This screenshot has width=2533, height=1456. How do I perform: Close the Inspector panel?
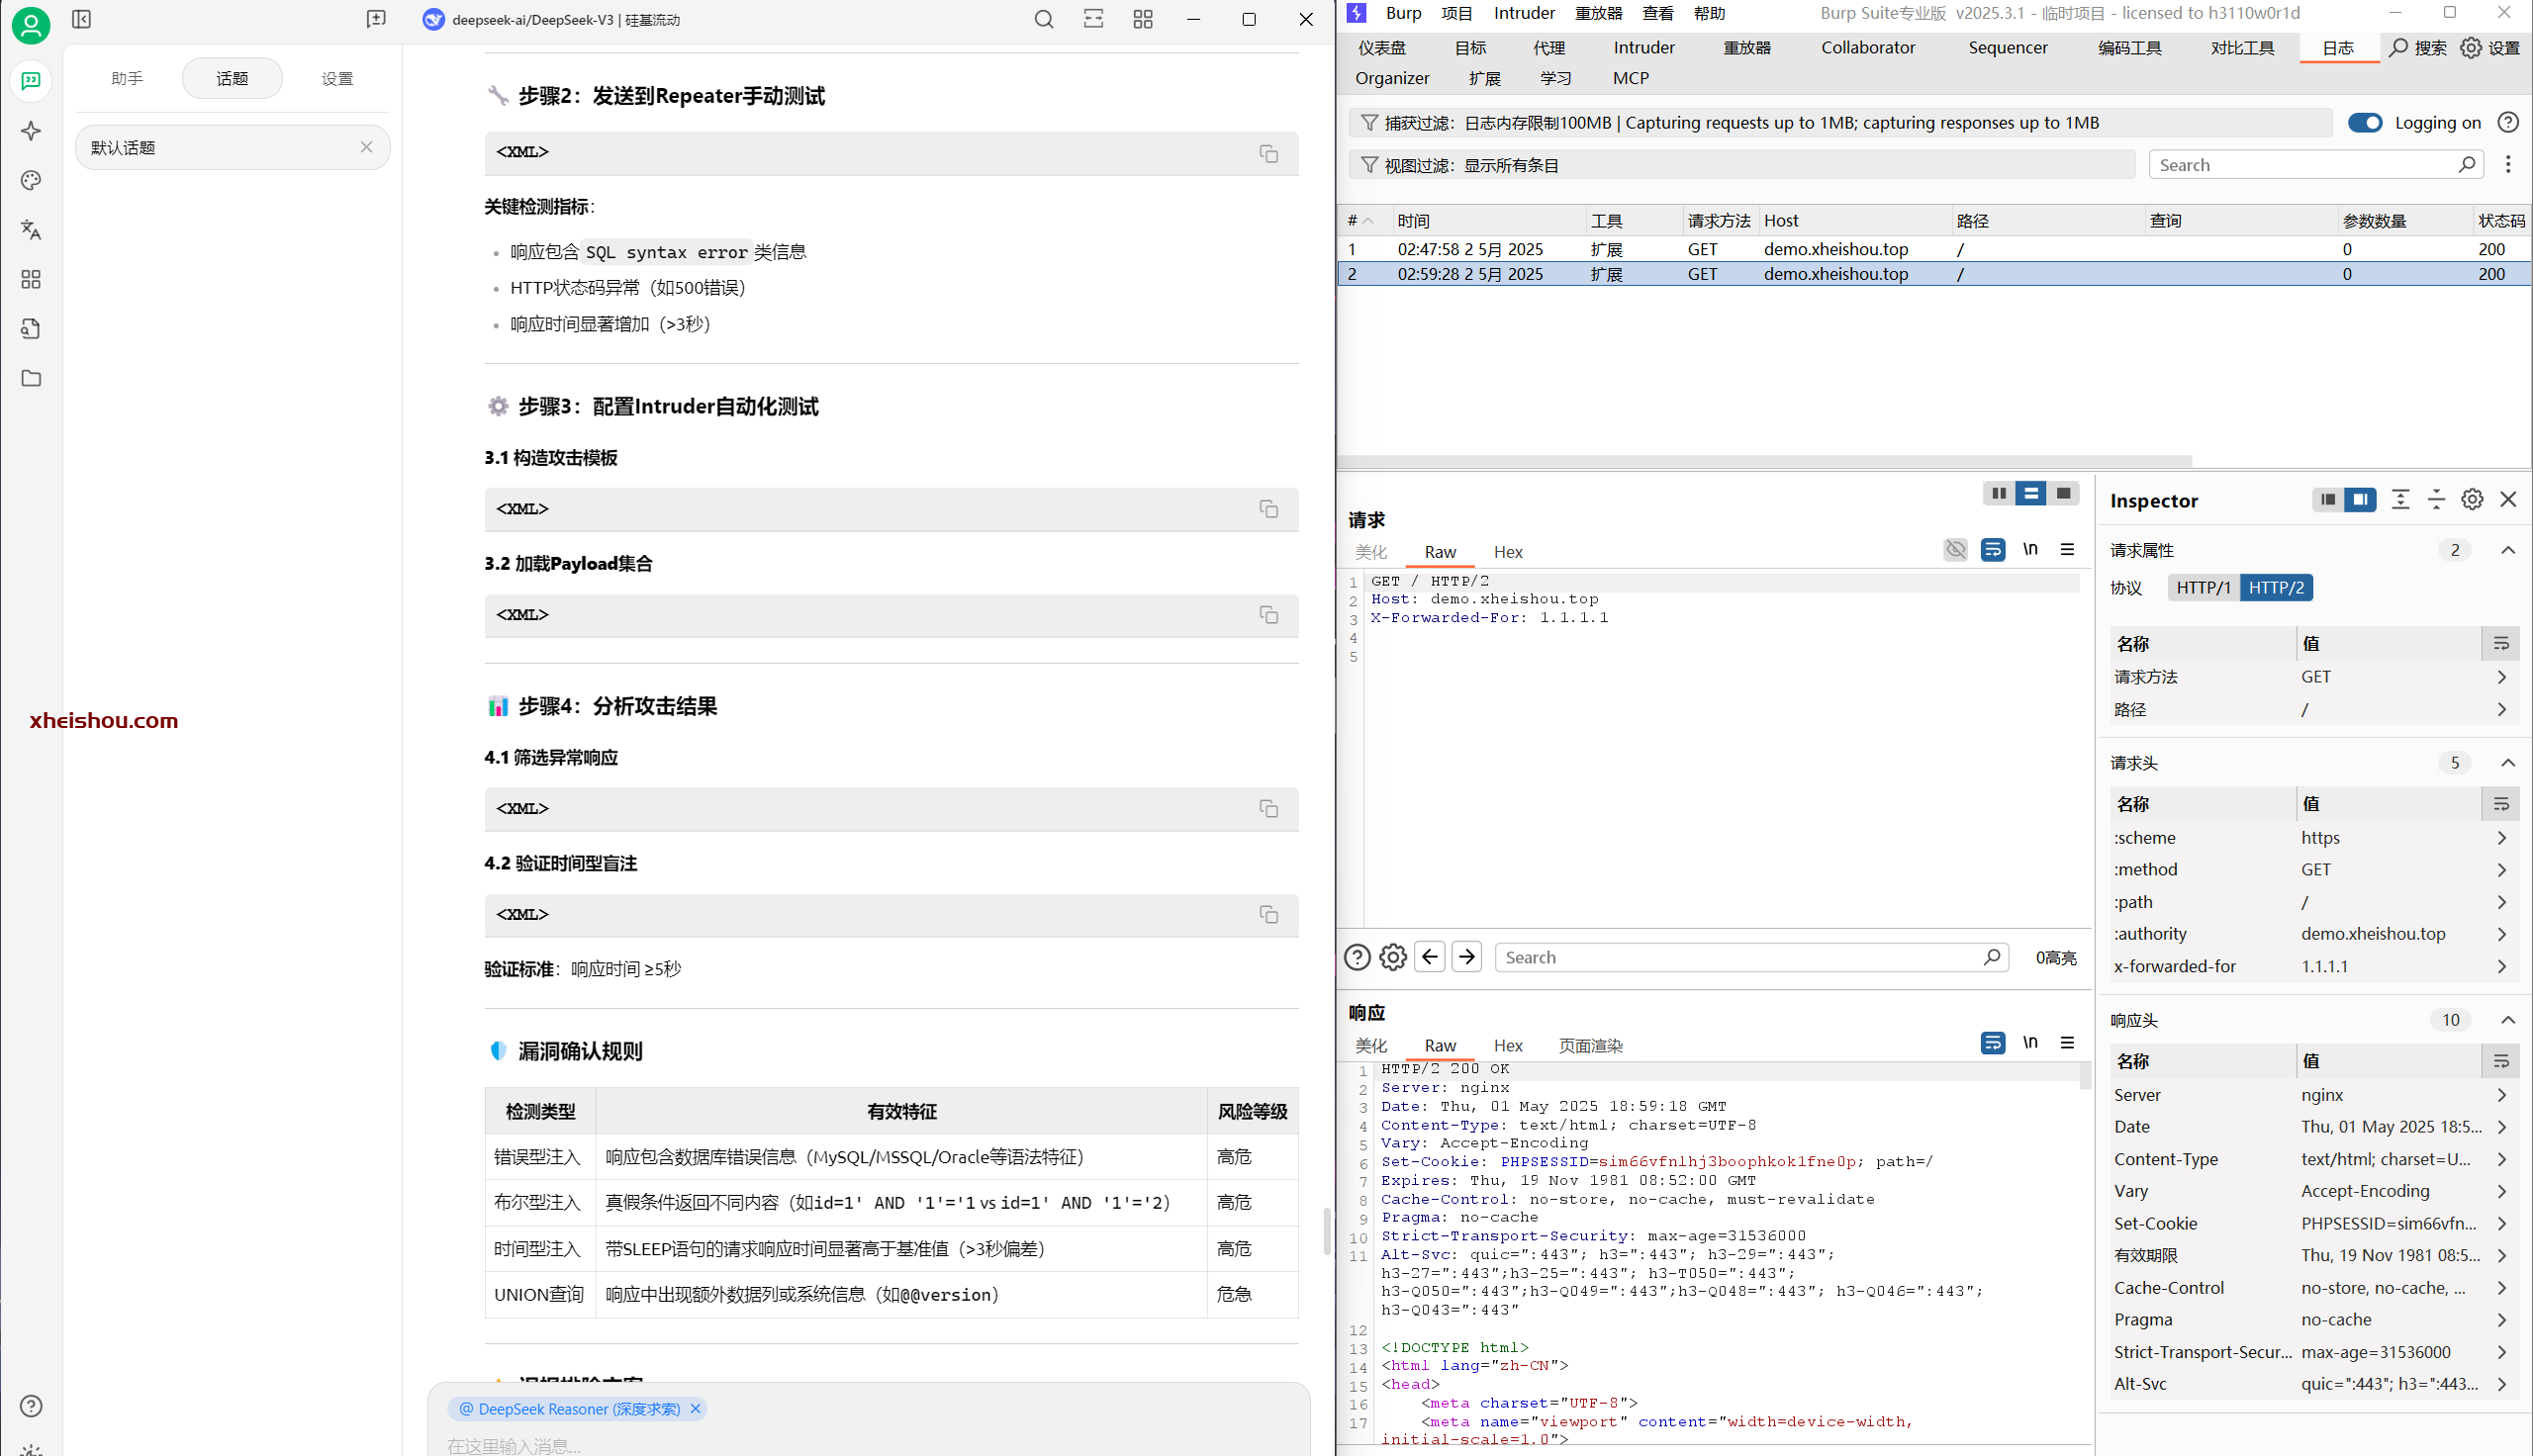tap(2508, 499)
